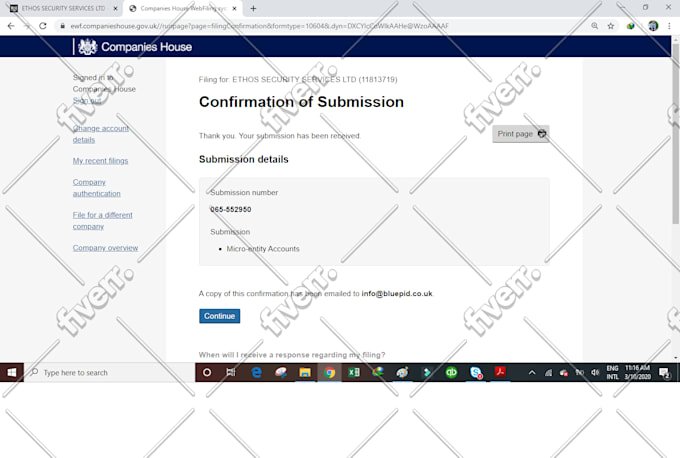Launch Microsoft Edge from taskbar
The height and width of the screenshot is (458, 680).
click(256, 373)
